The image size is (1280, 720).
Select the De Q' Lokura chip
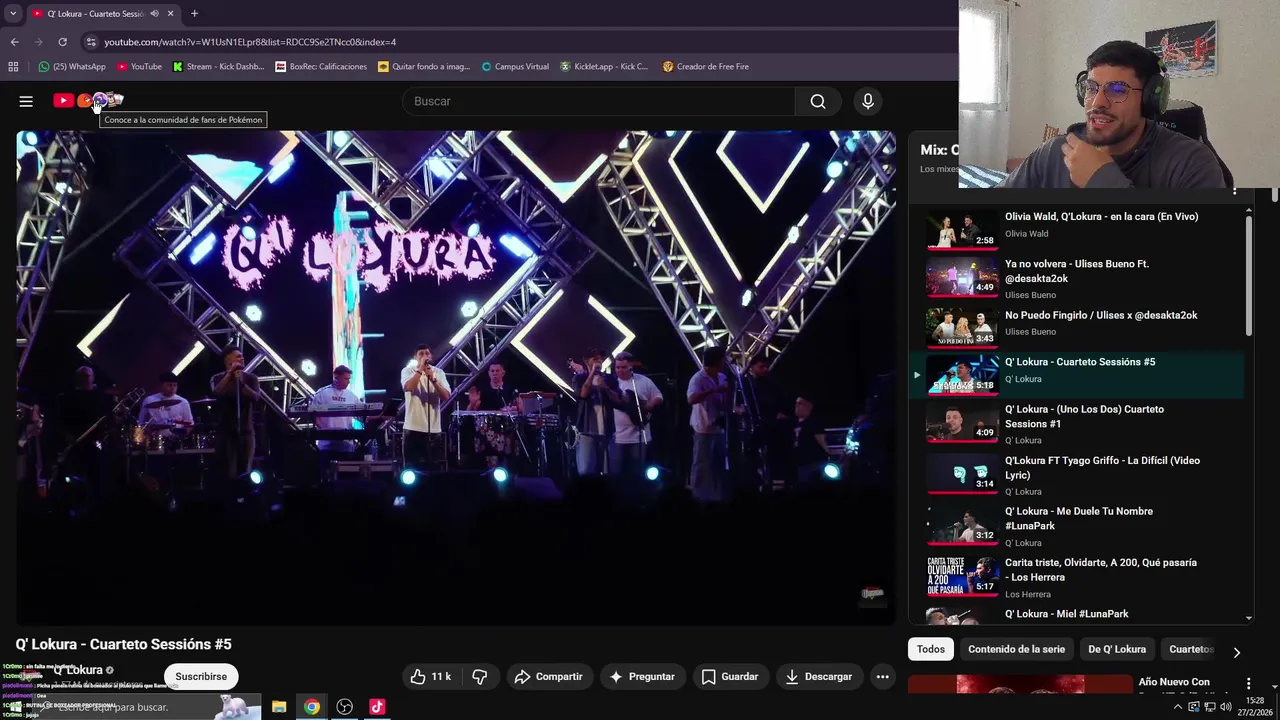[x=1117, y=649]
